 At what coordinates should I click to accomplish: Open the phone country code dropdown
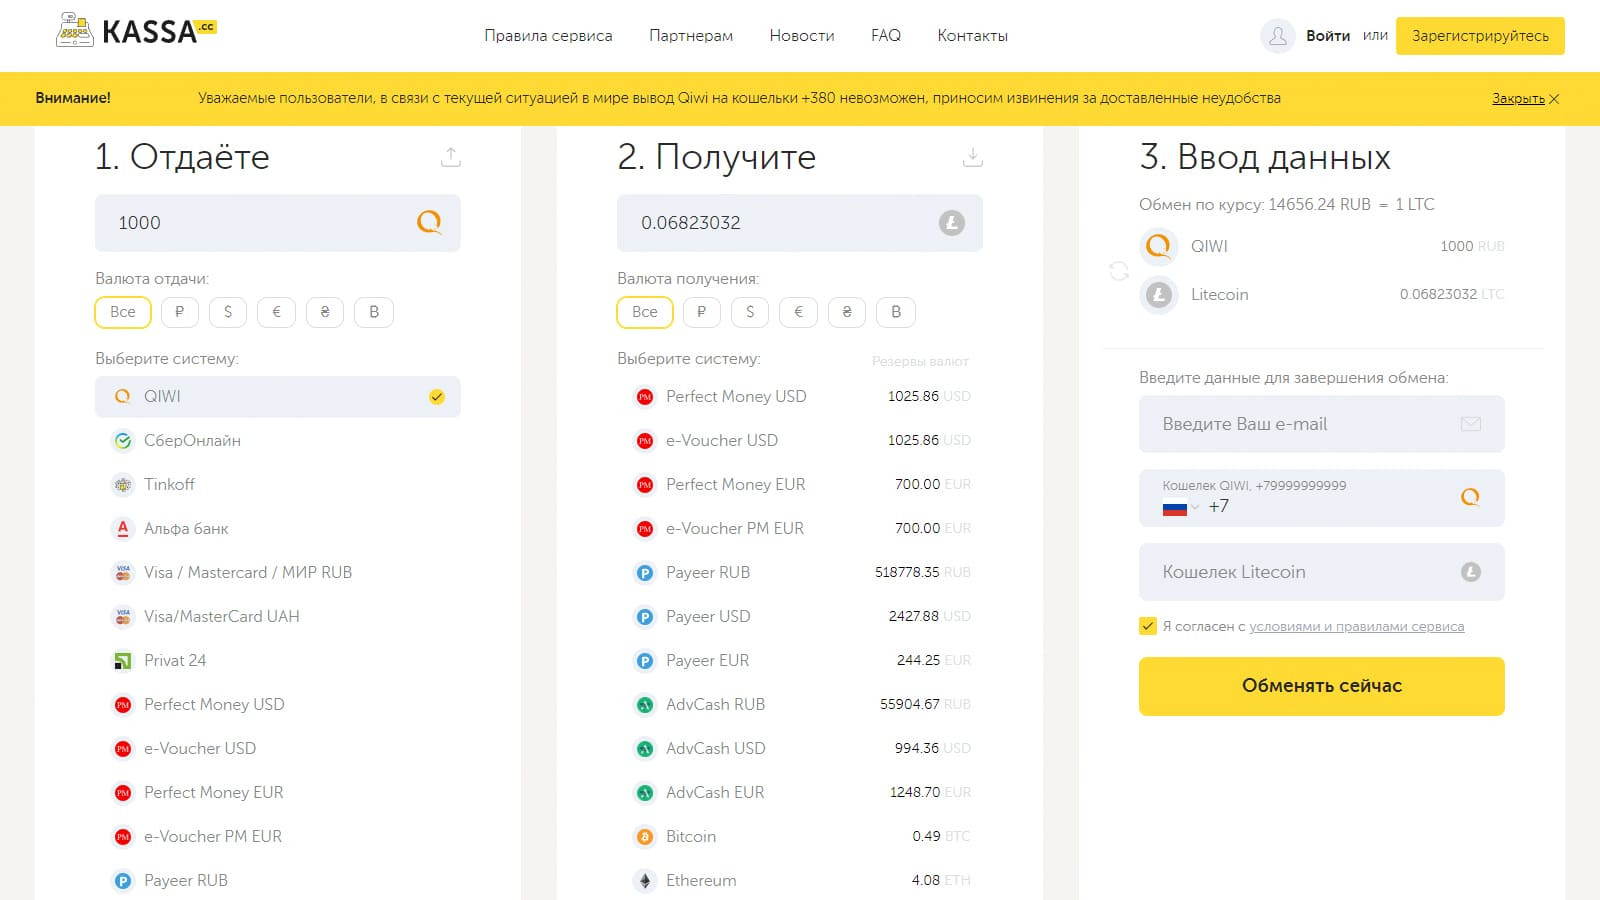click(x=1181, y=507)
